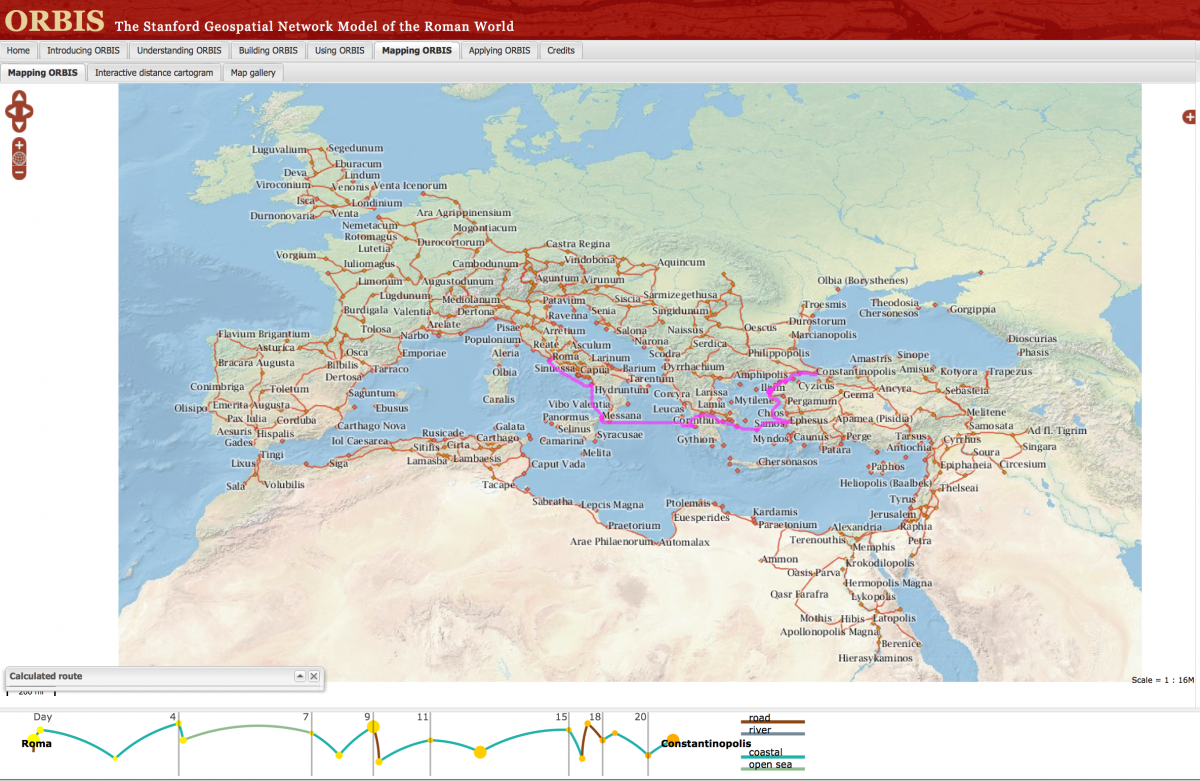Expand the side panel with the red plus
The height and width of the screenshot is (781, 1200).
pos(1189,117)
